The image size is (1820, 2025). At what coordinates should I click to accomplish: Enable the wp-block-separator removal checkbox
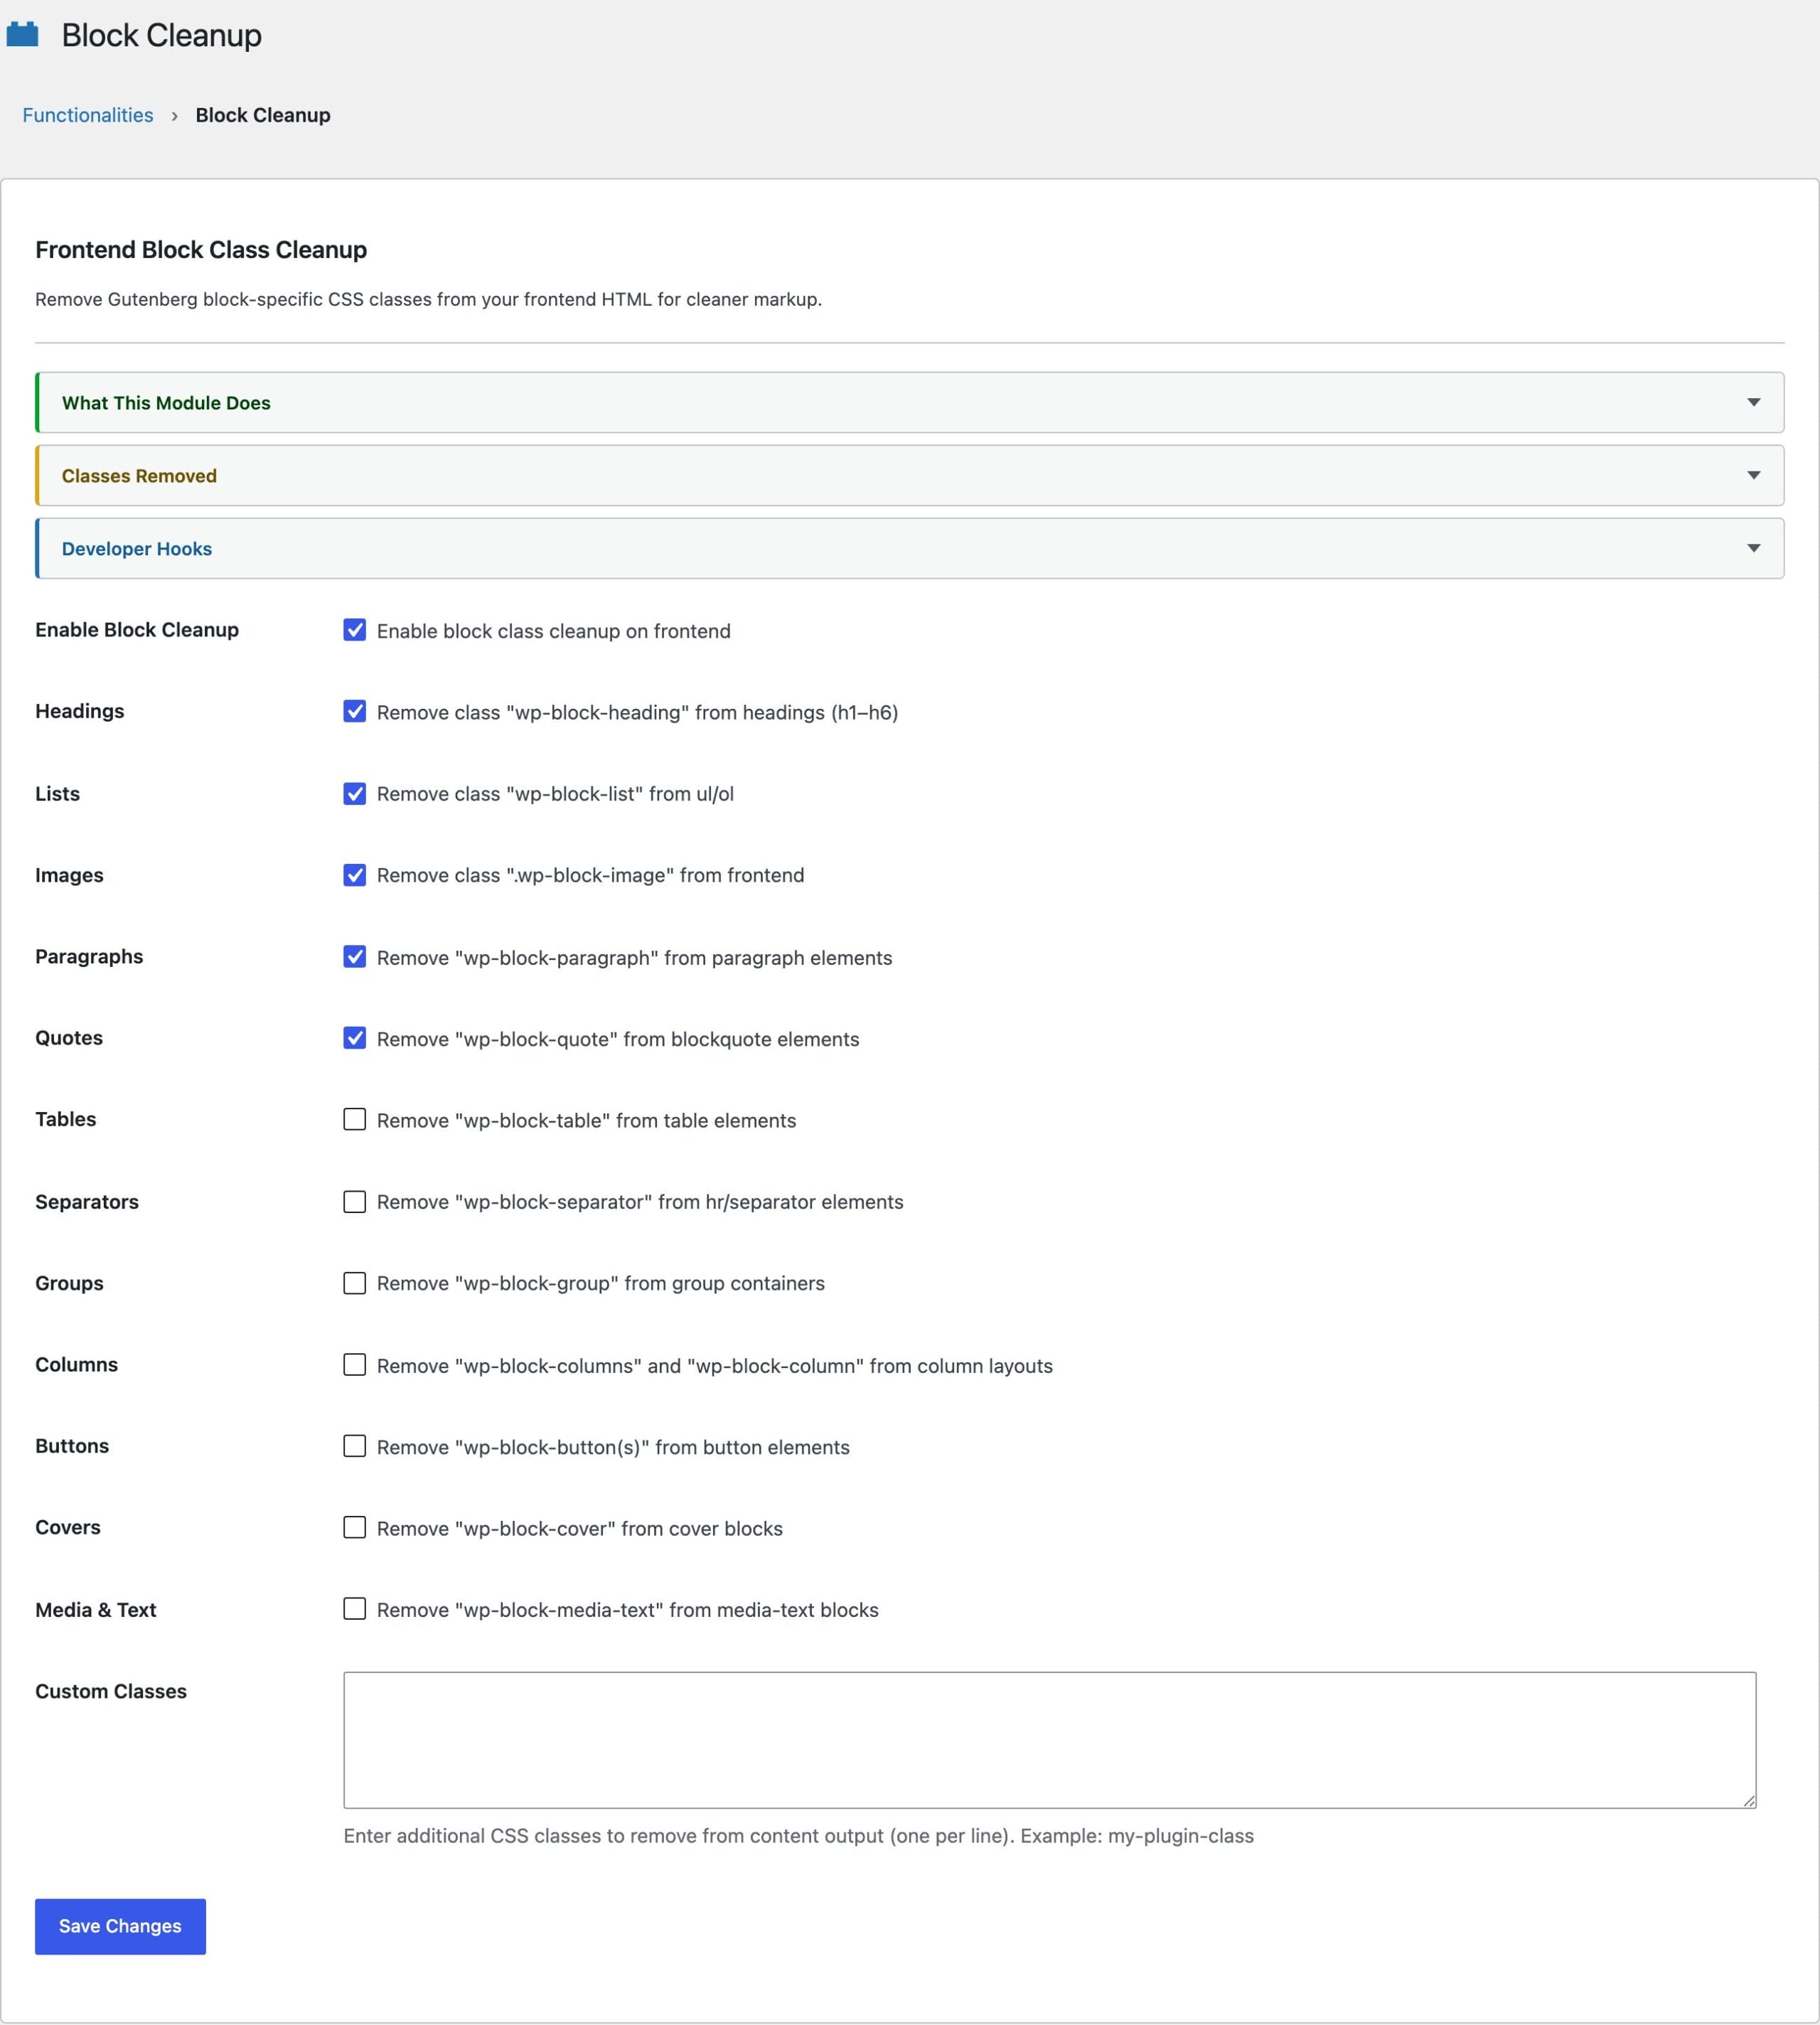[354, 1201]
